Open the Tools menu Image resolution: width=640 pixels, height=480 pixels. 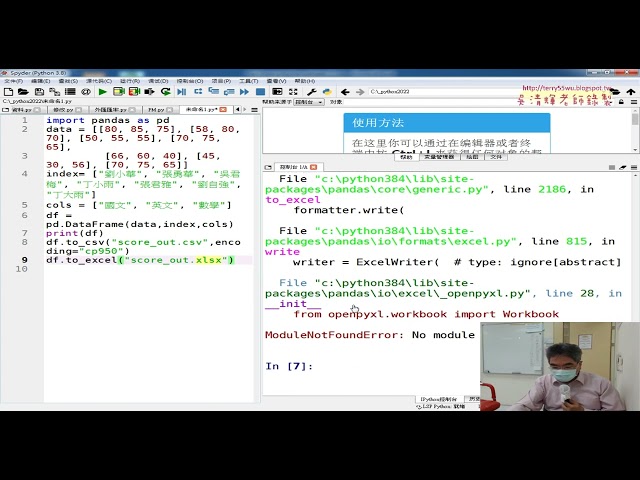[x=248, y=81]
